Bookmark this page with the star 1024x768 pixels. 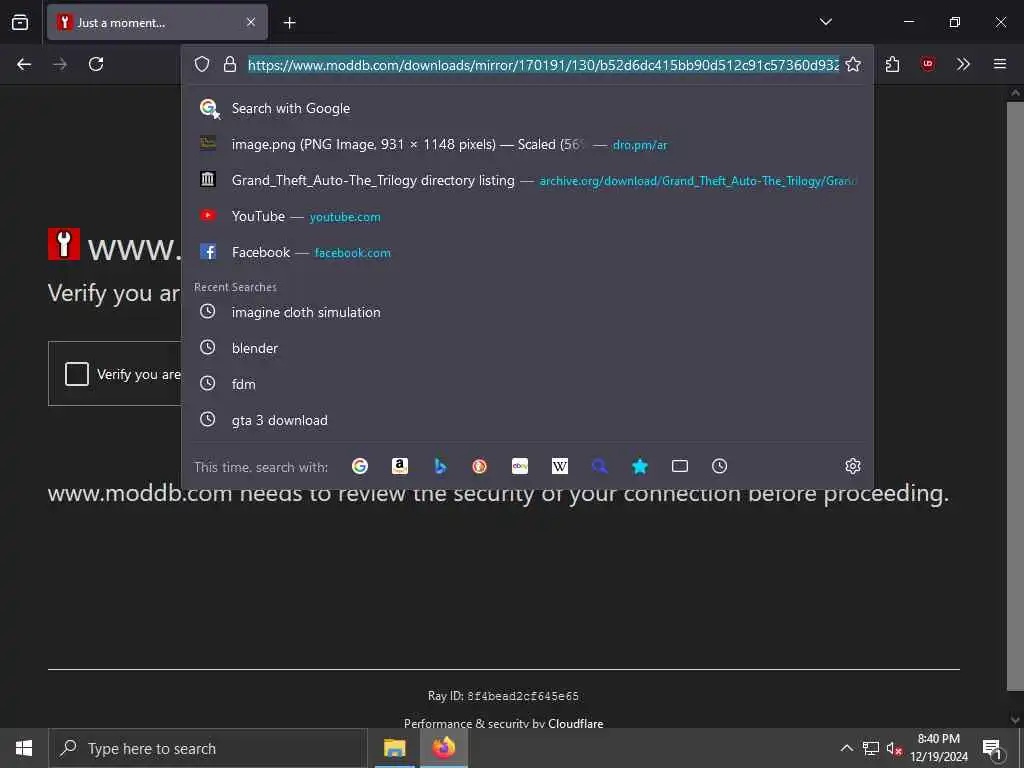click(853, 64)
